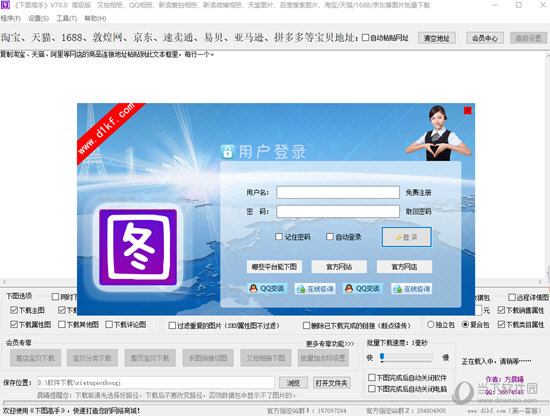
Task: Toggle 自动粘贴网址 checkbox
Action: click(x=365, y=38)
